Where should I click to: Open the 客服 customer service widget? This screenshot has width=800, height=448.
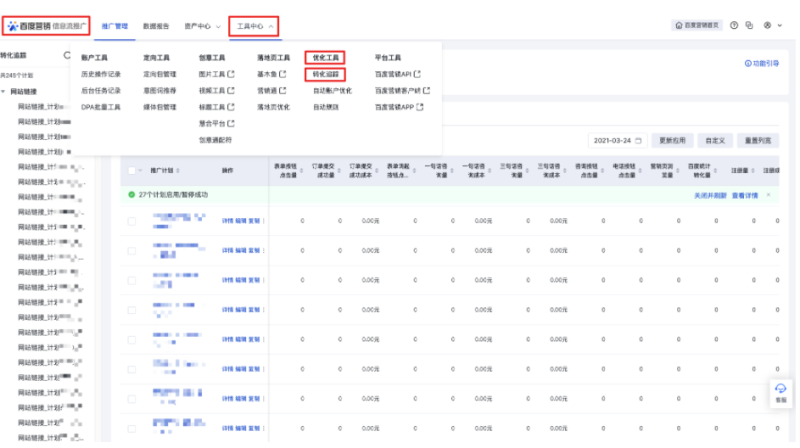(780, 392)
